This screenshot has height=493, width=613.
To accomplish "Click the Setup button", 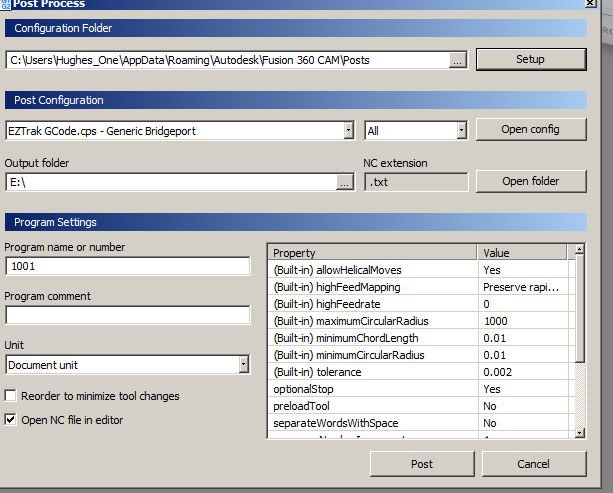I will pos(531,59).
